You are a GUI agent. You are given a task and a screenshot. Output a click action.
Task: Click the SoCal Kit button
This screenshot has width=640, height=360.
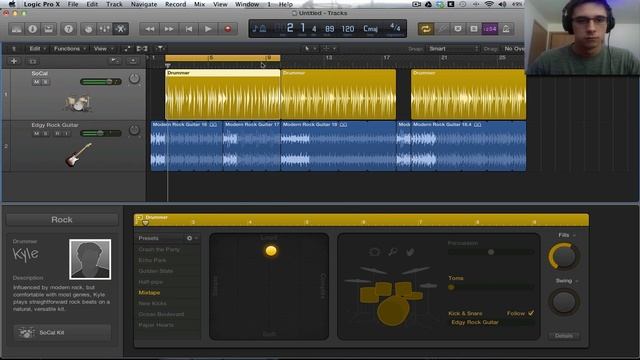tap(62, 333)
